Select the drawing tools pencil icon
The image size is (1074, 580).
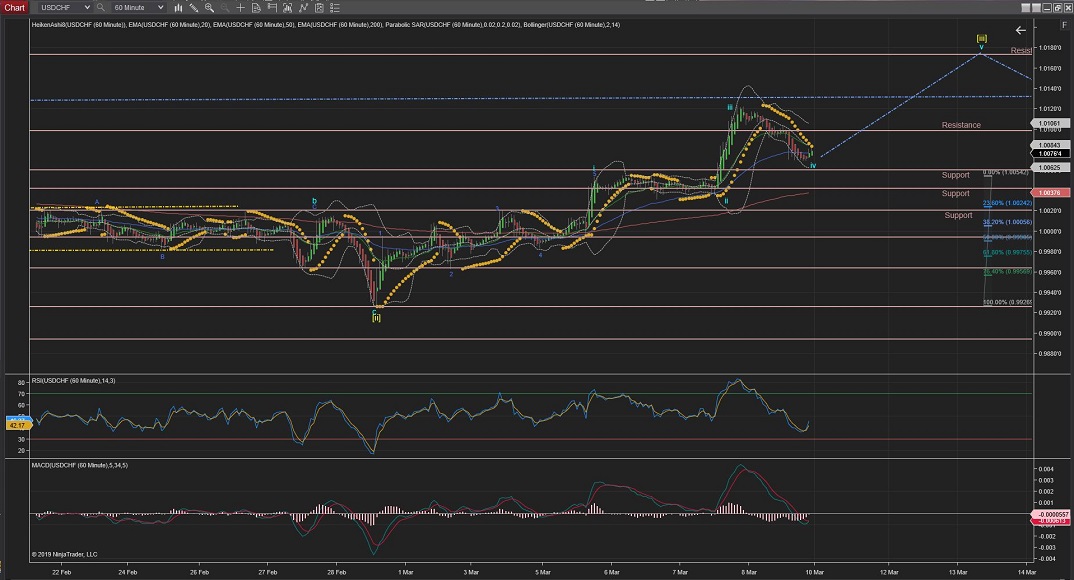tap(194, 8)
